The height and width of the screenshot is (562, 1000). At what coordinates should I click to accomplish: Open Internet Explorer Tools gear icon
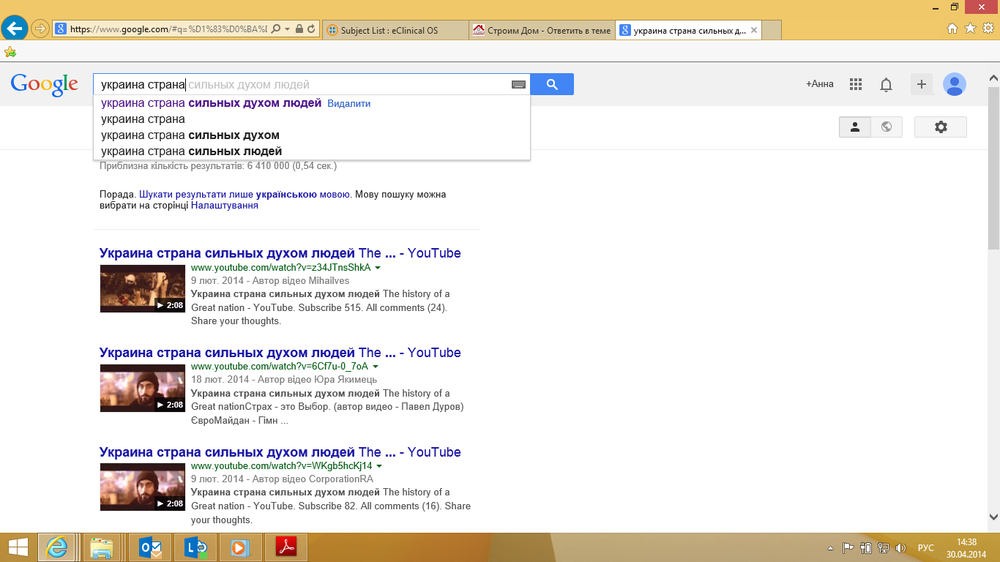[988, 28]
